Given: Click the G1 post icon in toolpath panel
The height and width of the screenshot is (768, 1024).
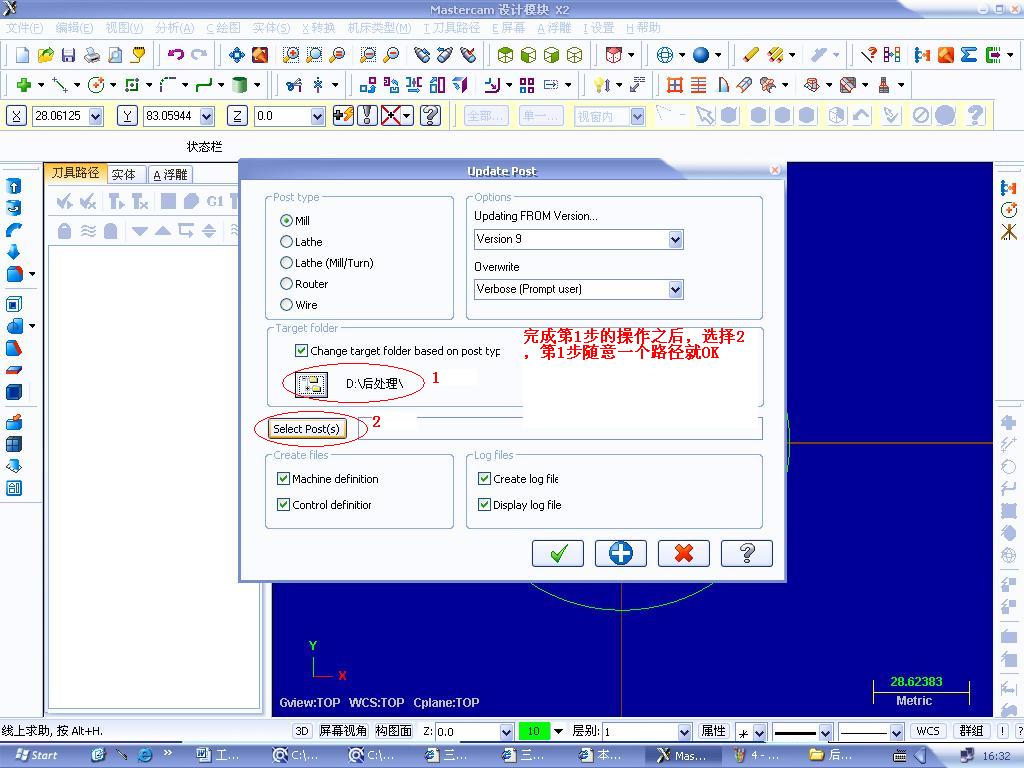Looking at the screenshot, I should pos(215,201).
